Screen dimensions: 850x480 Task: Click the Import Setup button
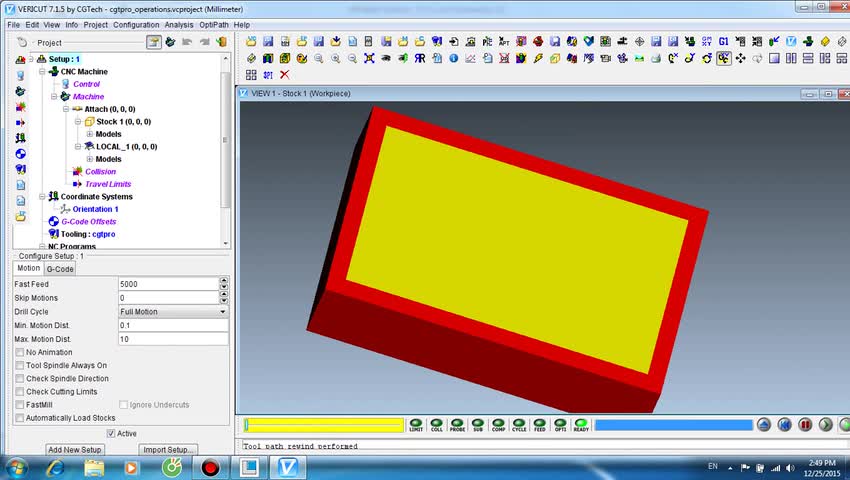coord(168,450)
